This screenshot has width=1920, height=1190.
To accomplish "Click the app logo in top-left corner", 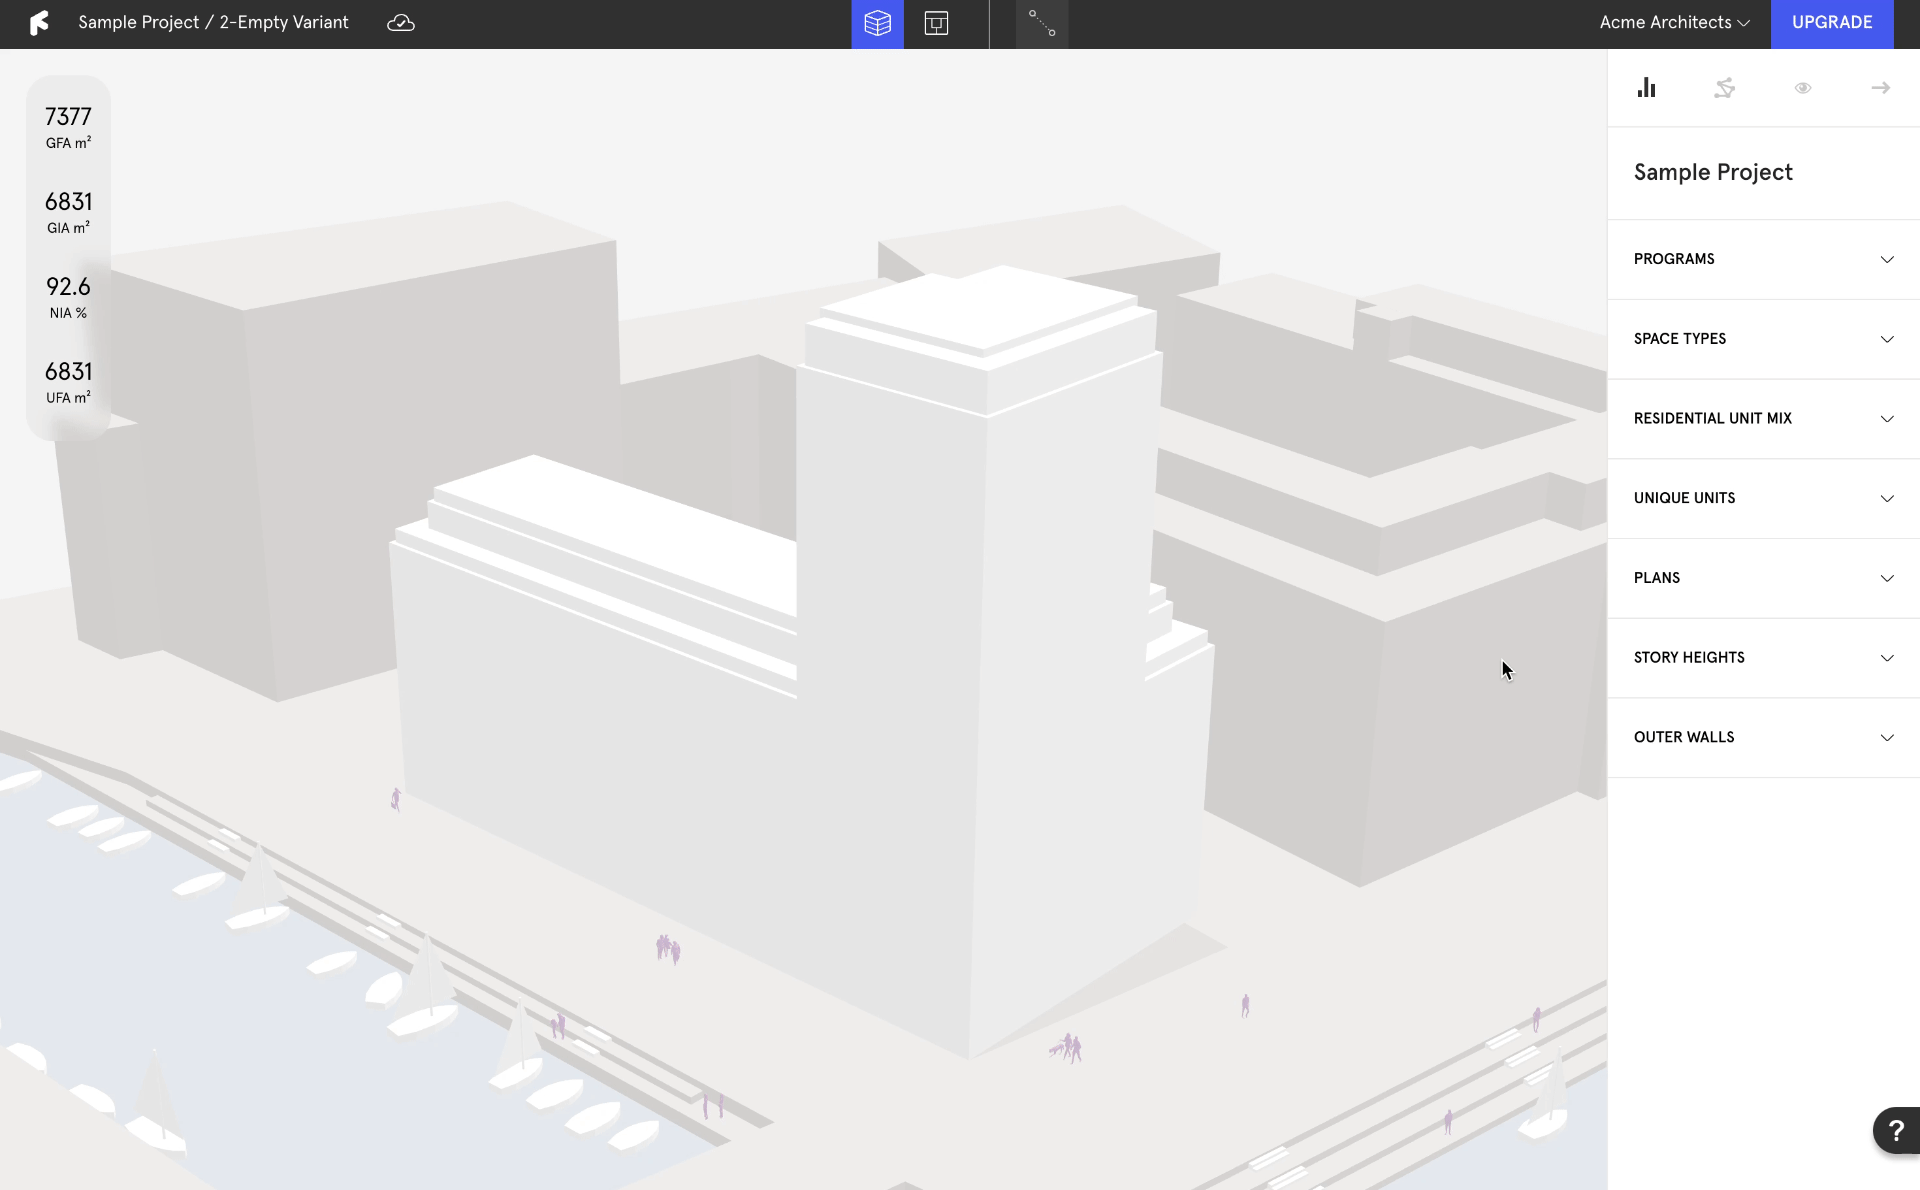I will 39,22.
